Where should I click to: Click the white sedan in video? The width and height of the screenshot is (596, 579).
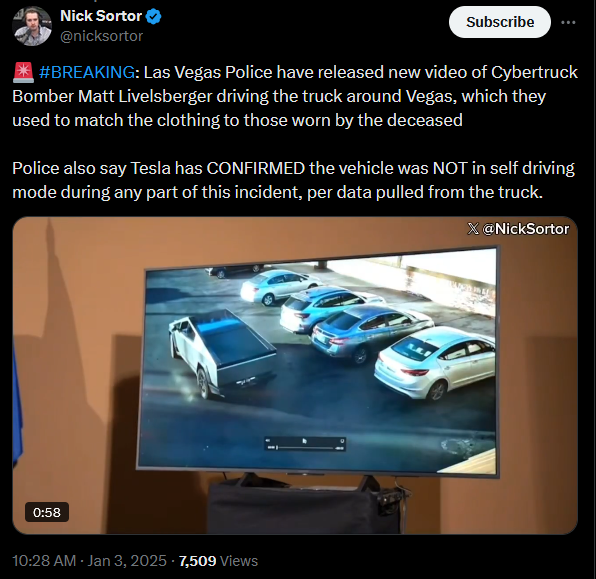click(x=434, y=361)
